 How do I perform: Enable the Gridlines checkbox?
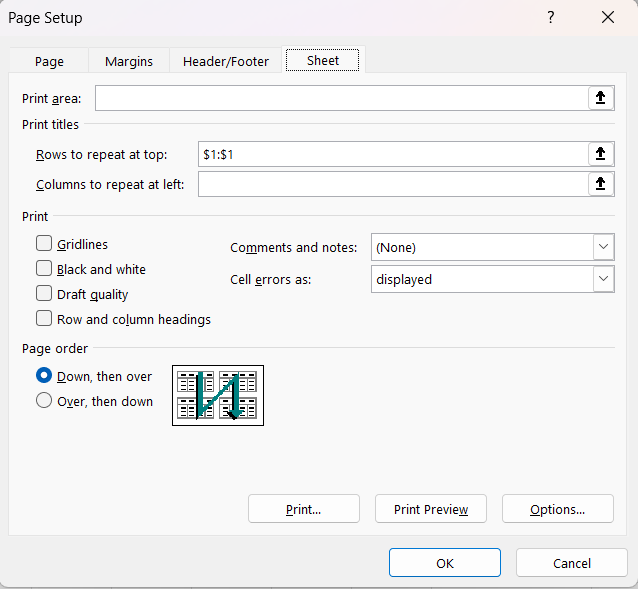44,243
